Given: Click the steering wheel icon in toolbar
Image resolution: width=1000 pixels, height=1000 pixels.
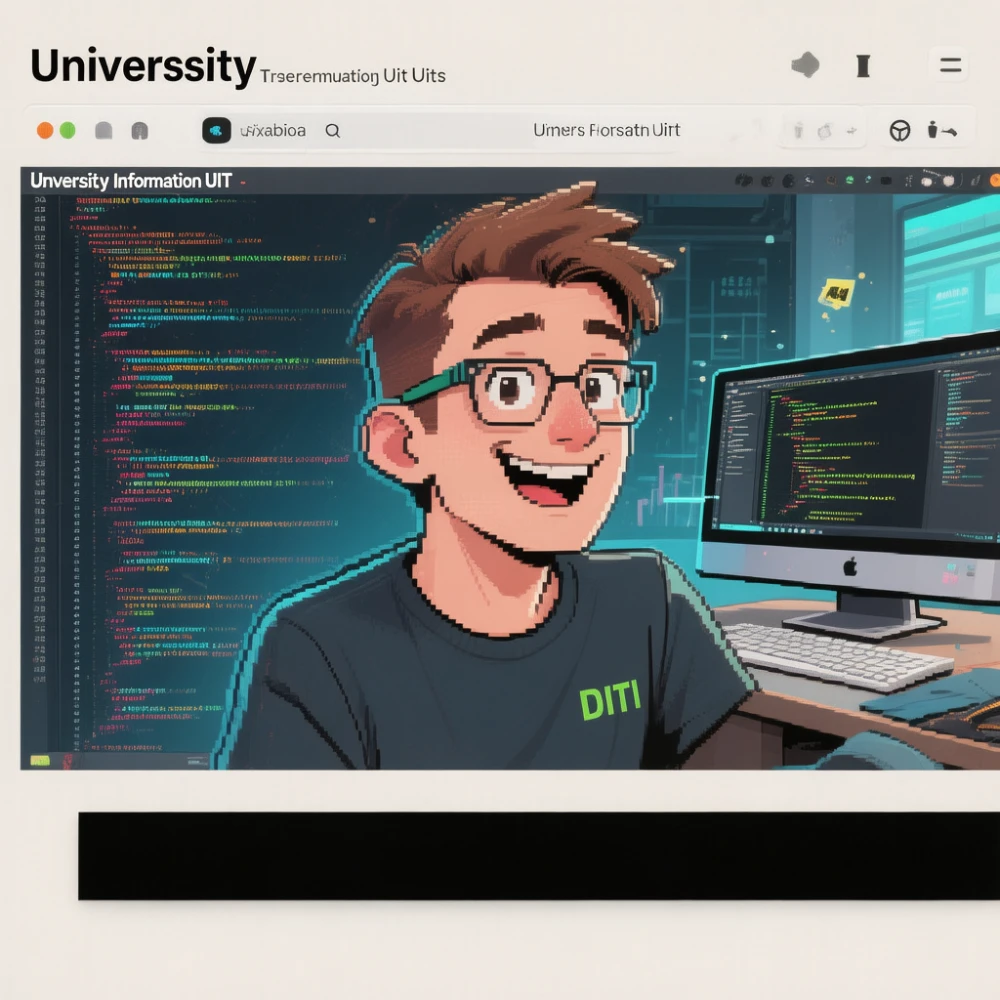Looking at the screenshot, I should [900, 130].
